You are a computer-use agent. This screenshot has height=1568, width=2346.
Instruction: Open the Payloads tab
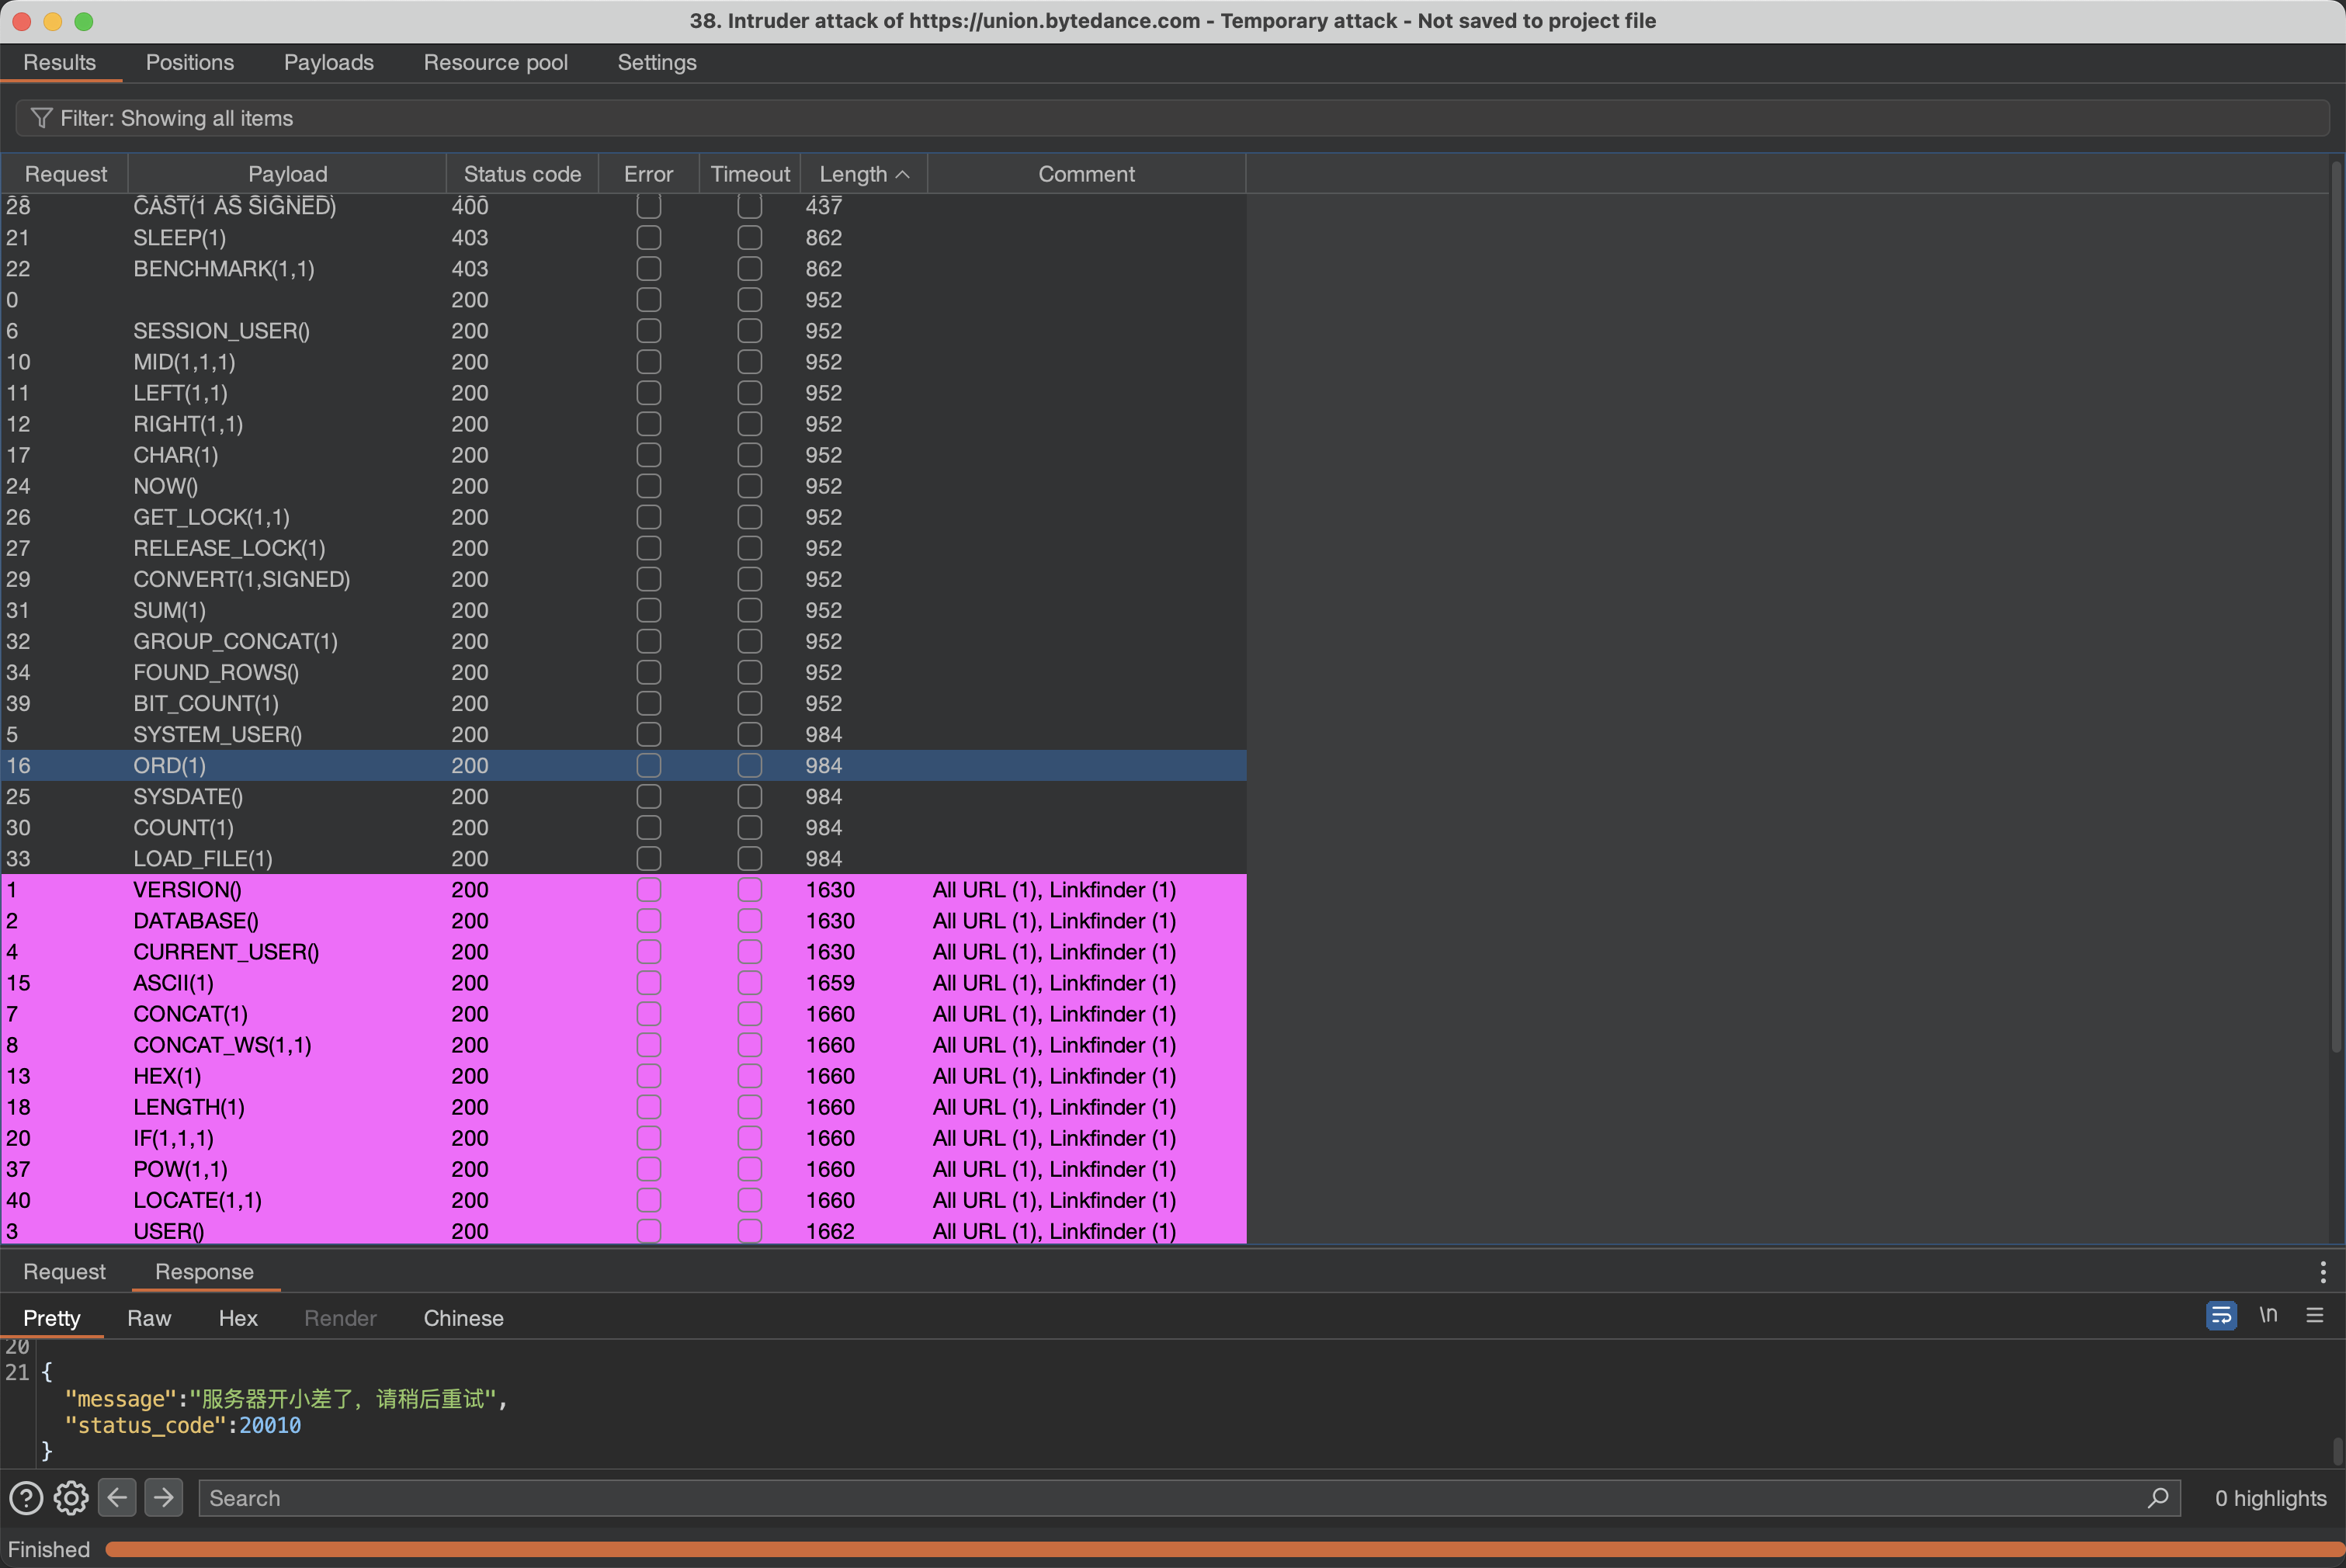tap(329, 62)
